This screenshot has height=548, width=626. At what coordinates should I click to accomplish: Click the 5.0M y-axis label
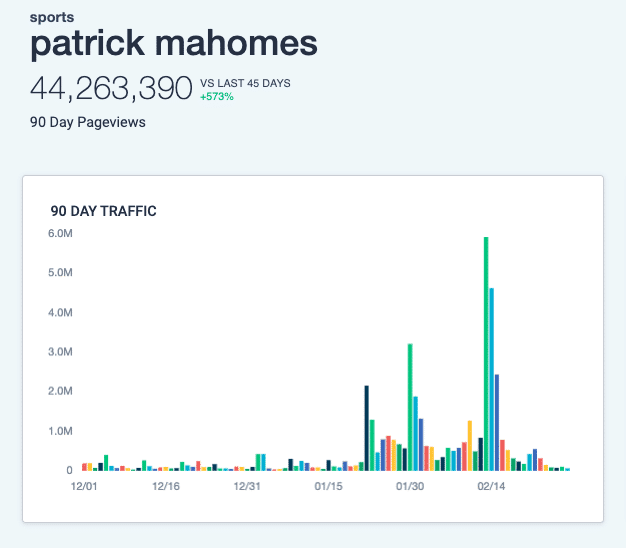[60, 273]
